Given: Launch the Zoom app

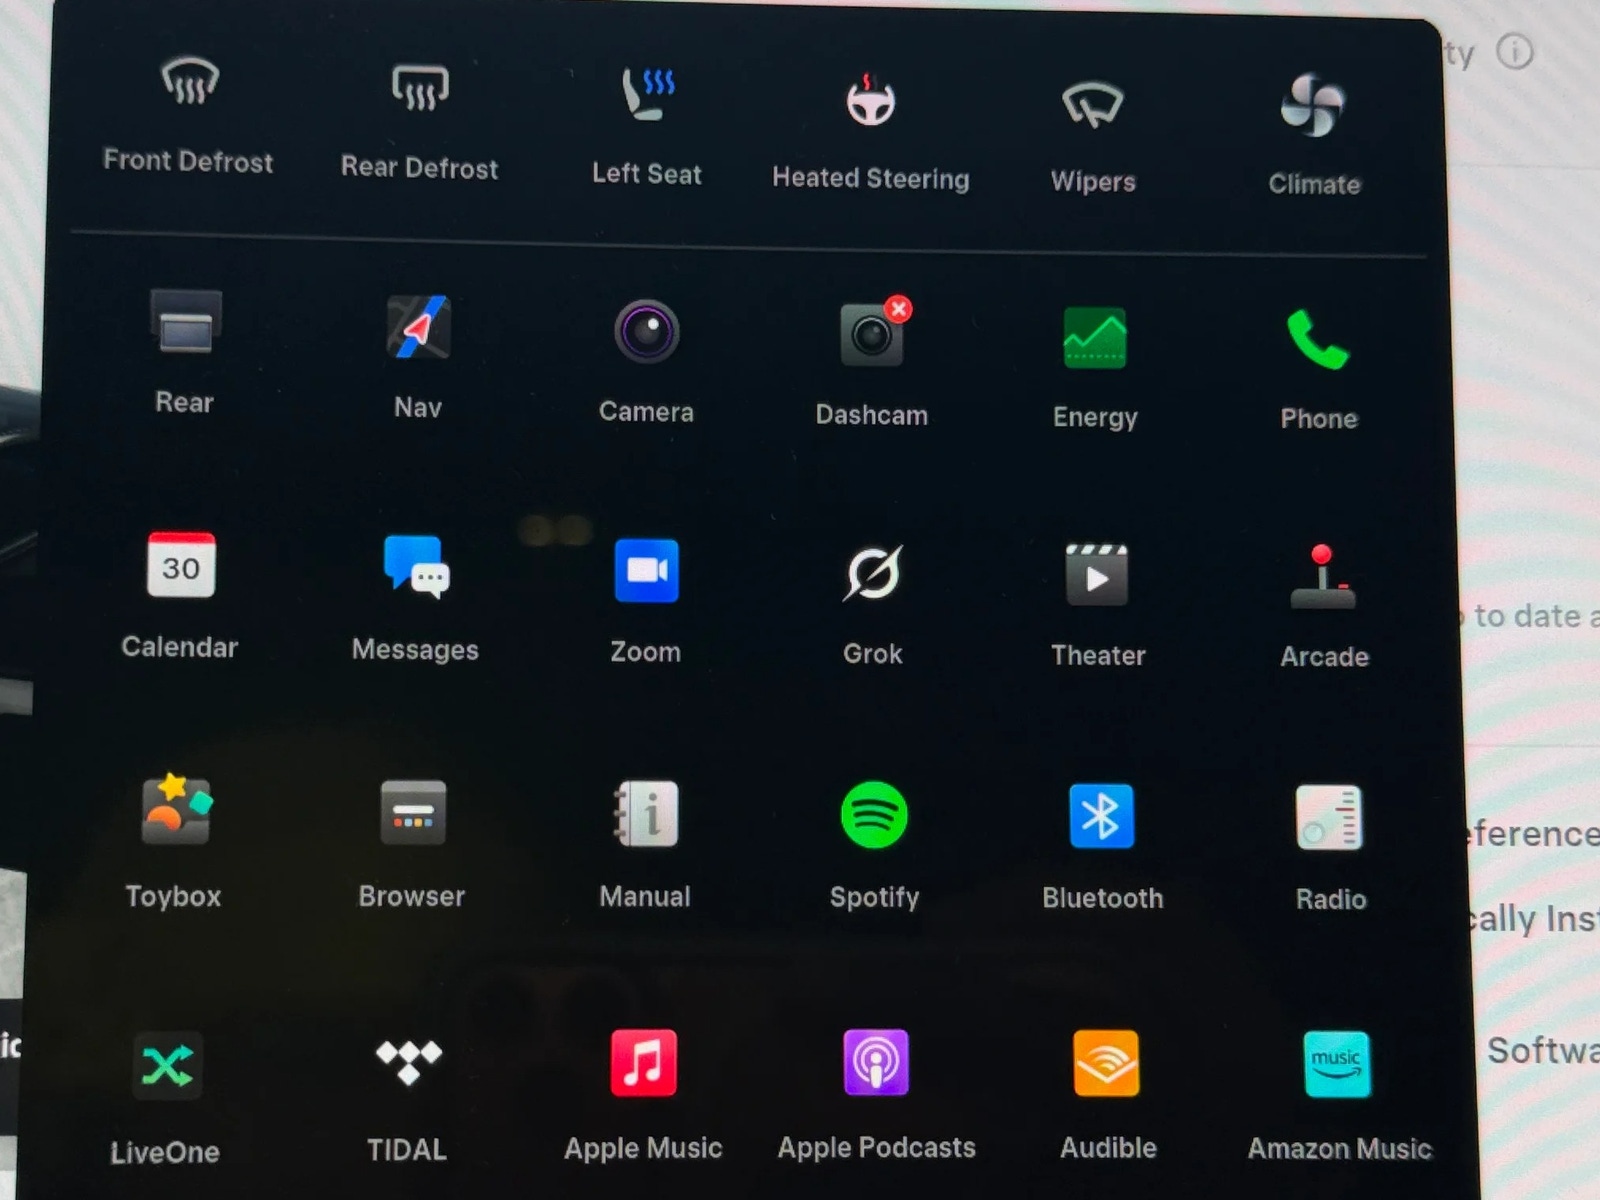Looking at the screenshot, I should tap(646, 571).
